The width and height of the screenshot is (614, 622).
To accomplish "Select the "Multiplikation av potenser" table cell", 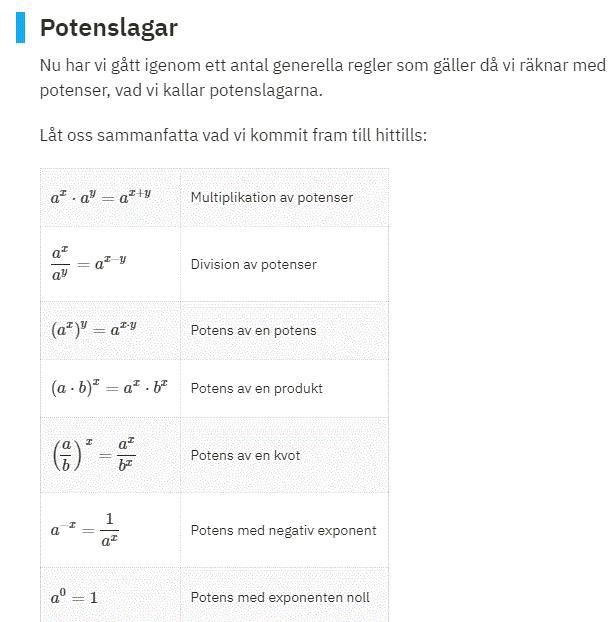I will 271,198.
